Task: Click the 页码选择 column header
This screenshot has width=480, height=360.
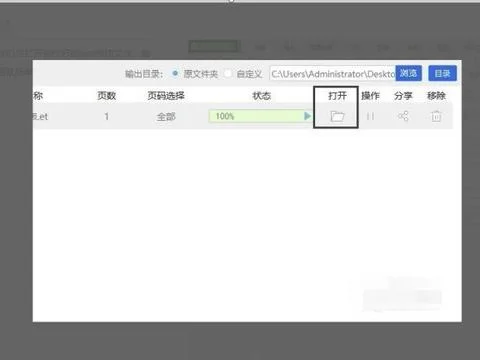Action: (166, 96)
